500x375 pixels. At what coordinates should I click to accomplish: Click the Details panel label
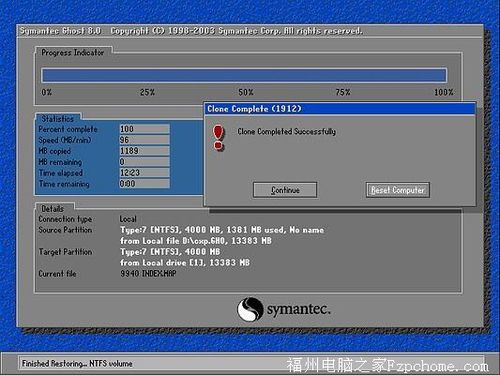[52, 209]
